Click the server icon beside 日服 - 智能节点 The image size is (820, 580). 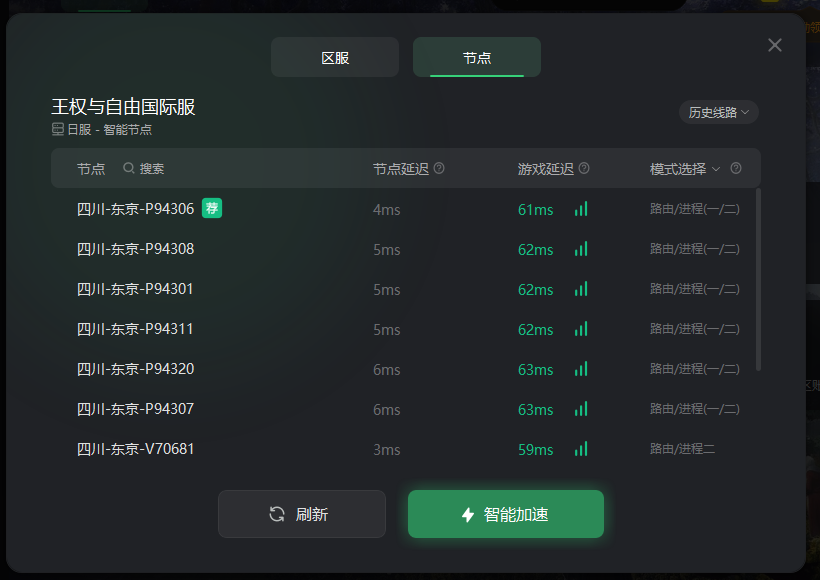[58, 129]
